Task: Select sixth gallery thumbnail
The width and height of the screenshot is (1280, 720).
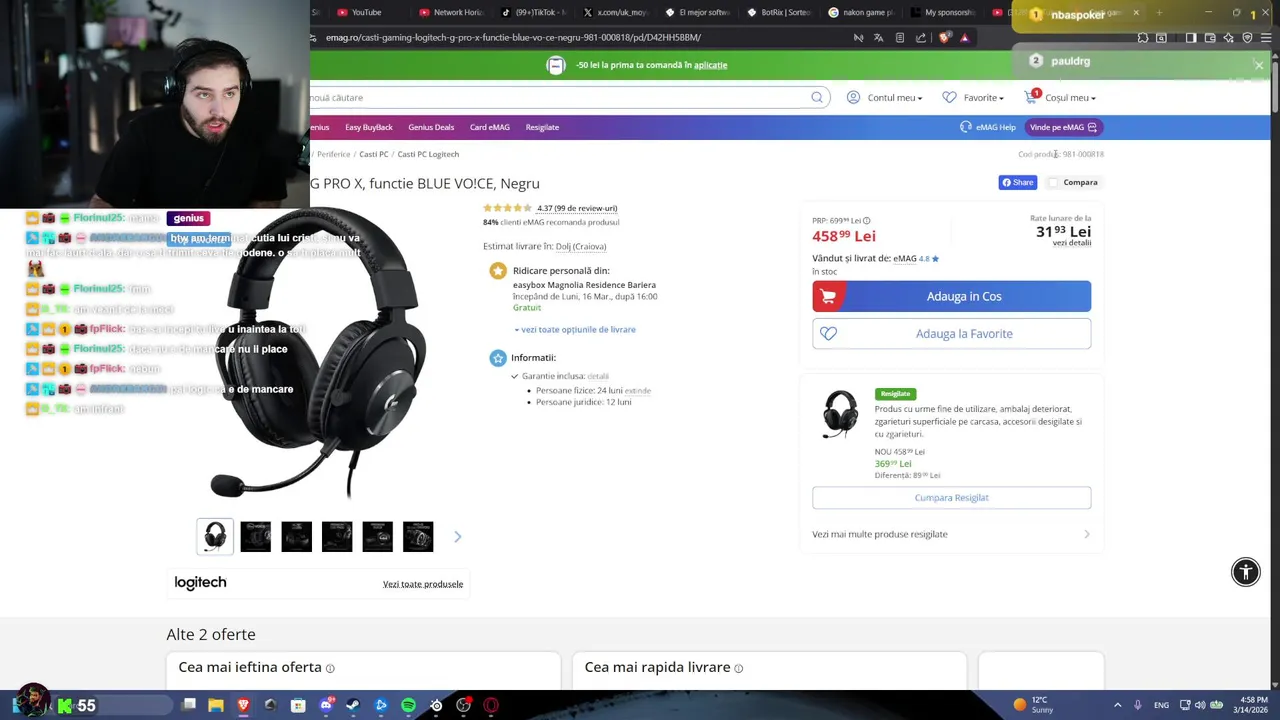Action: coord(418,537)
